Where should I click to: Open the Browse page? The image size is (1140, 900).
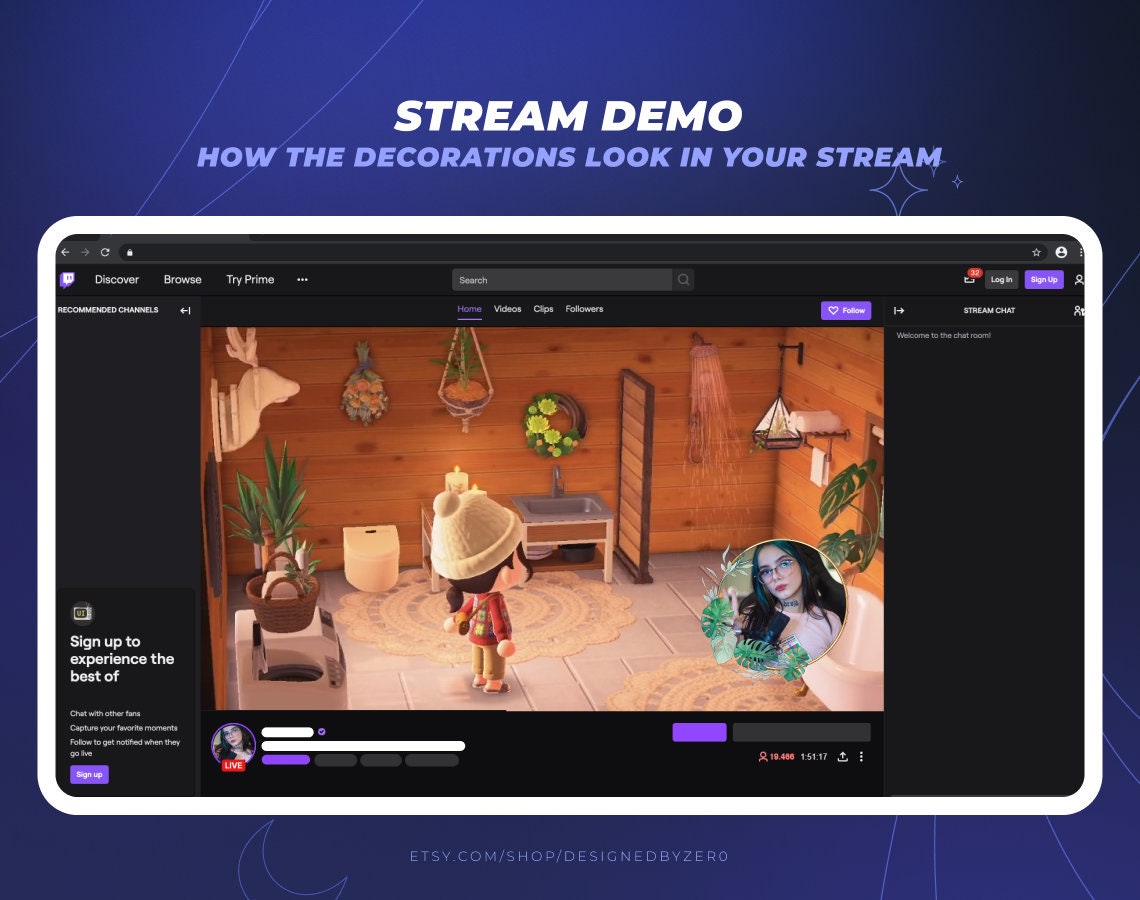tap(182, 280)
